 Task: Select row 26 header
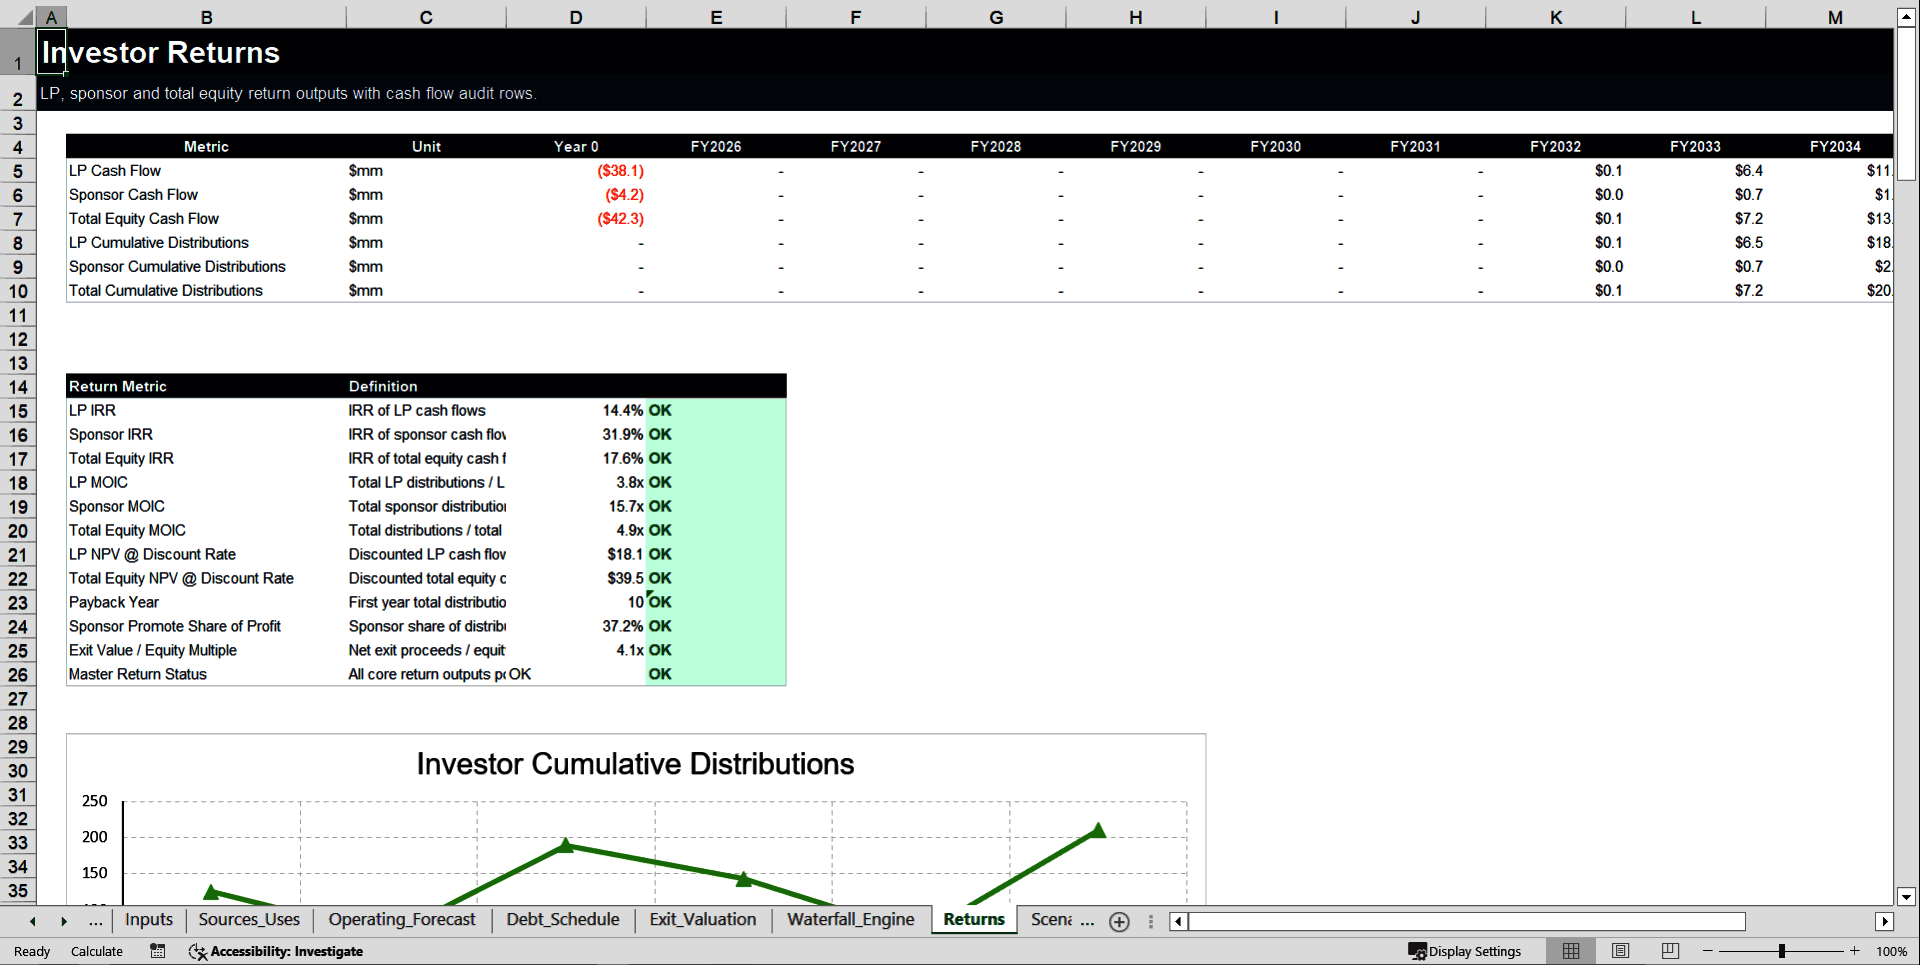click(x=18, y=675)
